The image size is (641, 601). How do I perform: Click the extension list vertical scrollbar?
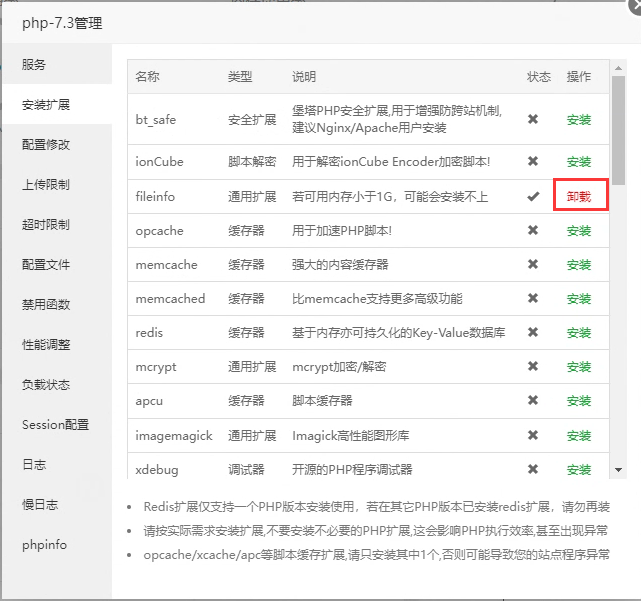pyautogui.click(x=618, y=120)
